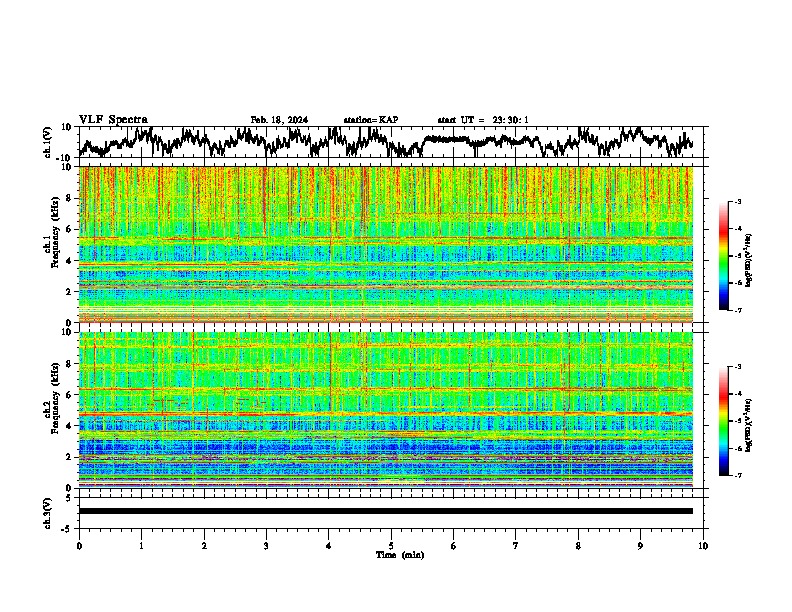
Task: Click the ch.2 log(PSD) colorbar unit label
Action: pos(749,425)
